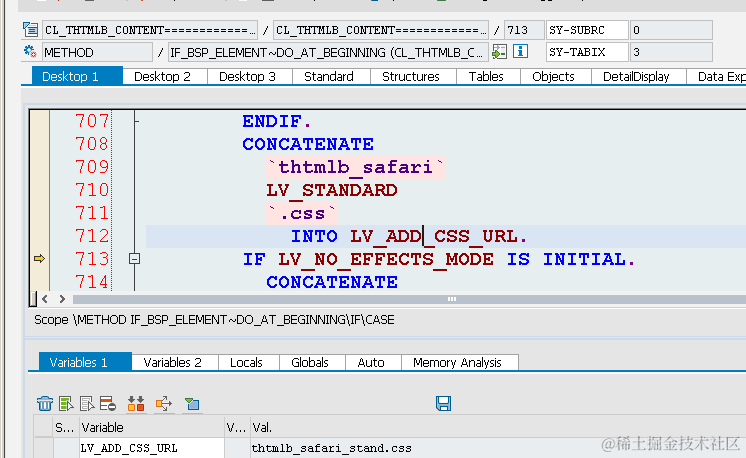Delete variables using the trash can icon
This screenshot has height=458, width=746.
45,404
